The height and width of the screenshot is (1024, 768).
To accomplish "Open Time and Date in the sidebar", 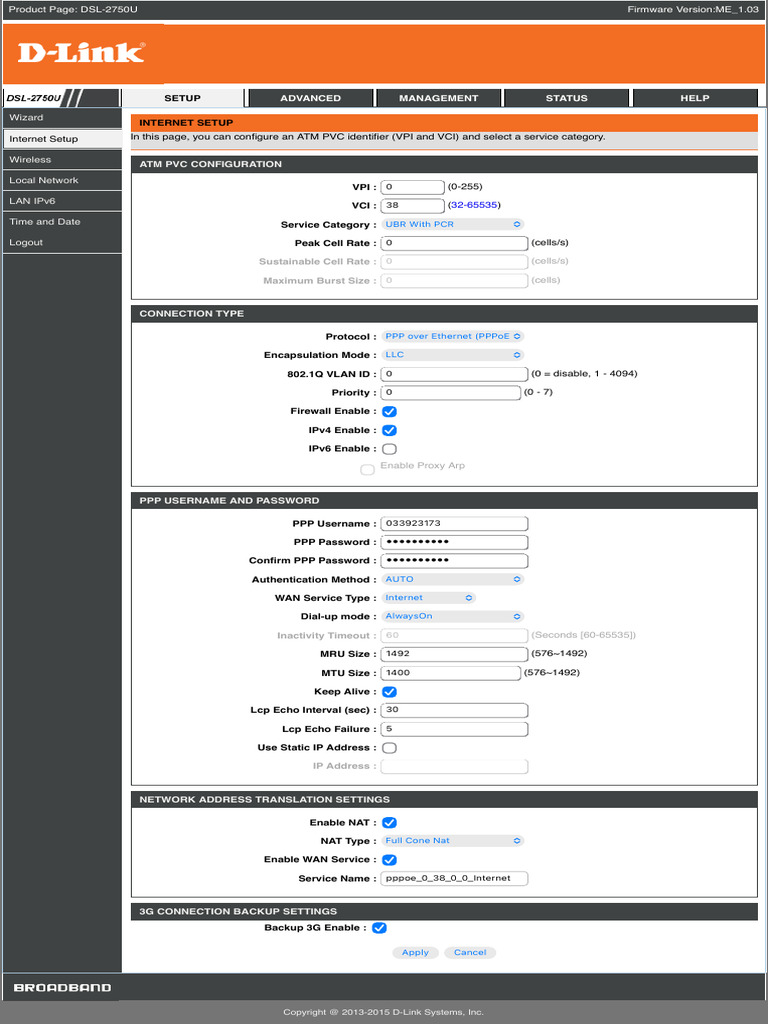I will [x=62, y=222].
